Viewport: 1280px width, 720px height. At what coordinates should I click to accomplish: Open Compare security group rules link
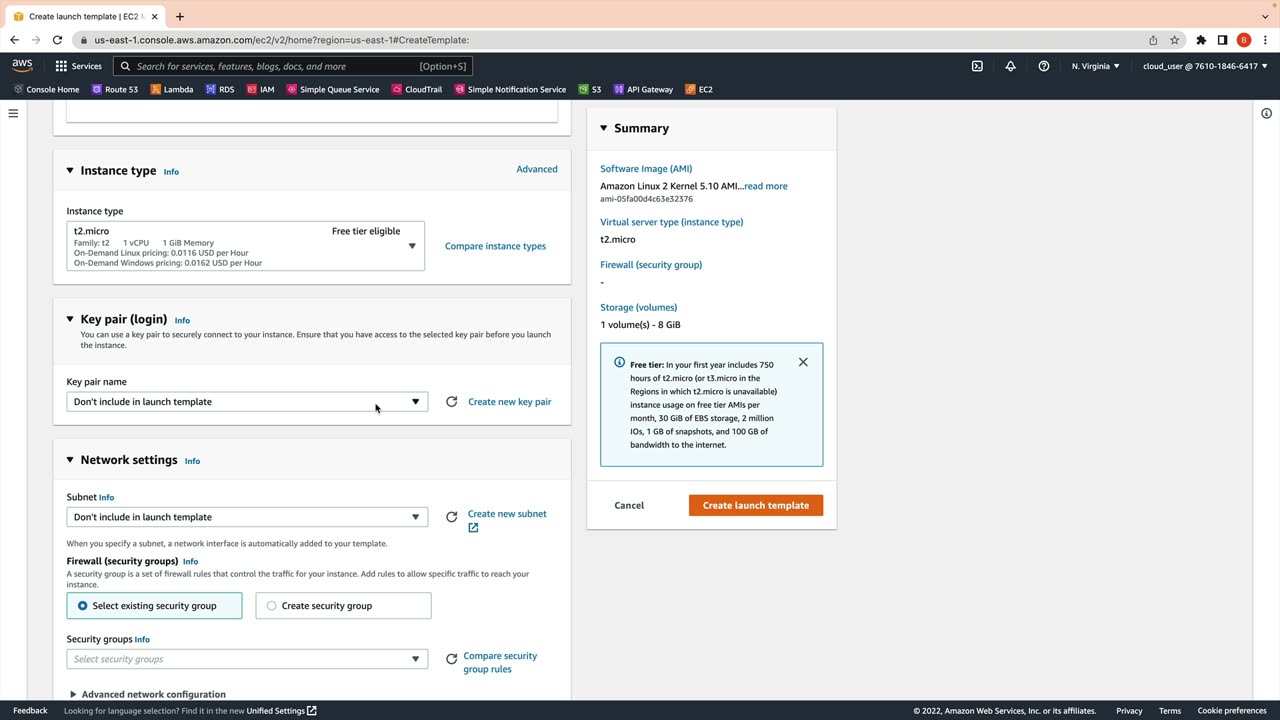[x=500, y=662]
